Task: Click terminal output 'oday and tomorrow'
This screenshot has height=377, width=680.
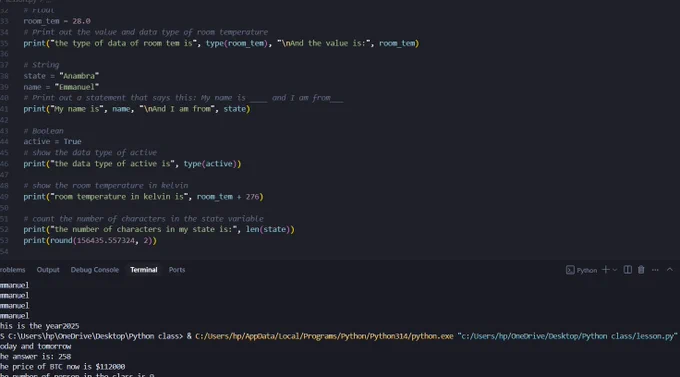Action: click(36, 346)
